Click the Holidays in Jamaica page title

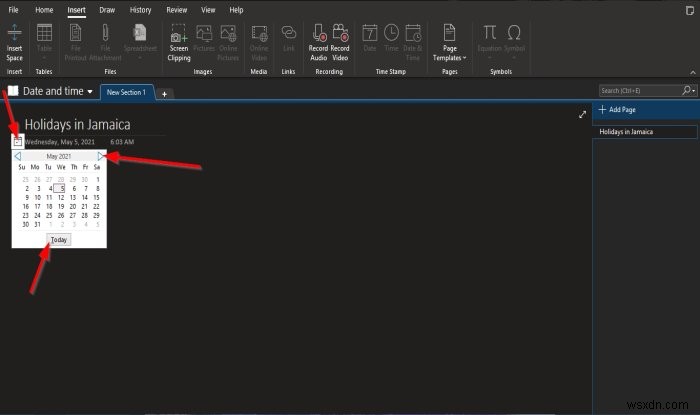pyautogui.click(x=77, y=124)
